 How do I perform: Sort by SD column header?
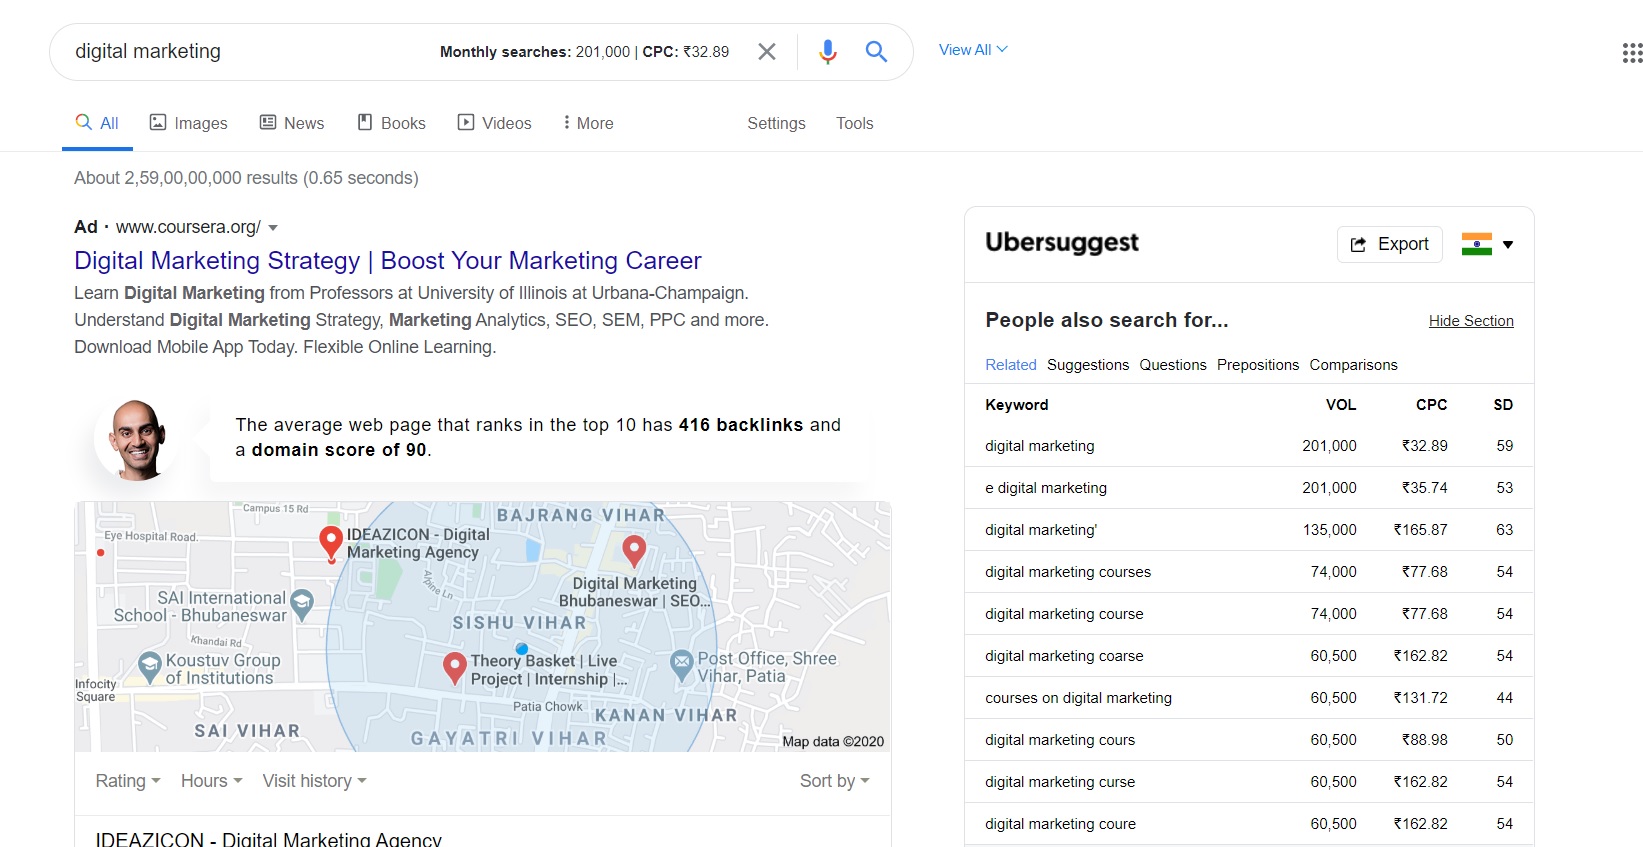[1503, 405]
